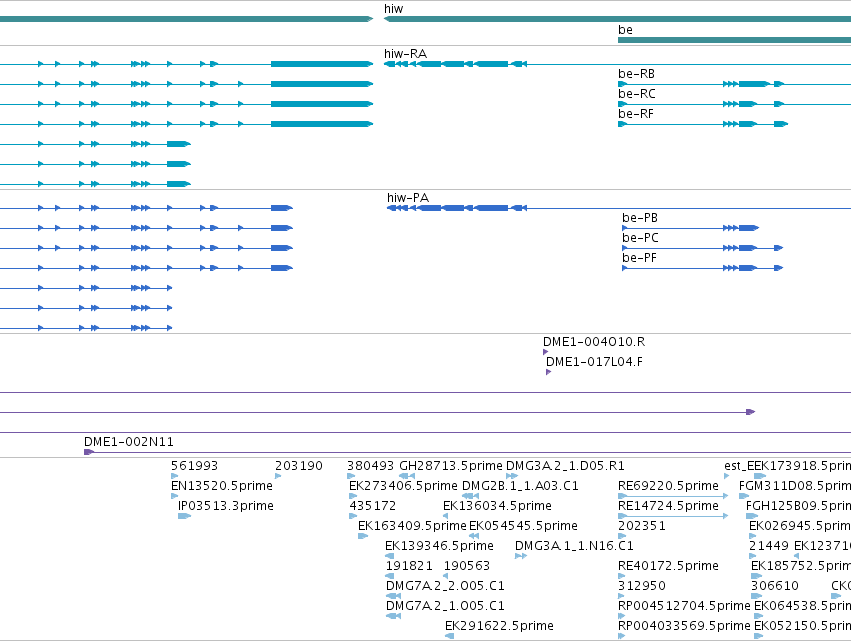Select EST label 435172
This screenshot has height=641, width=851.
point(372,506)
